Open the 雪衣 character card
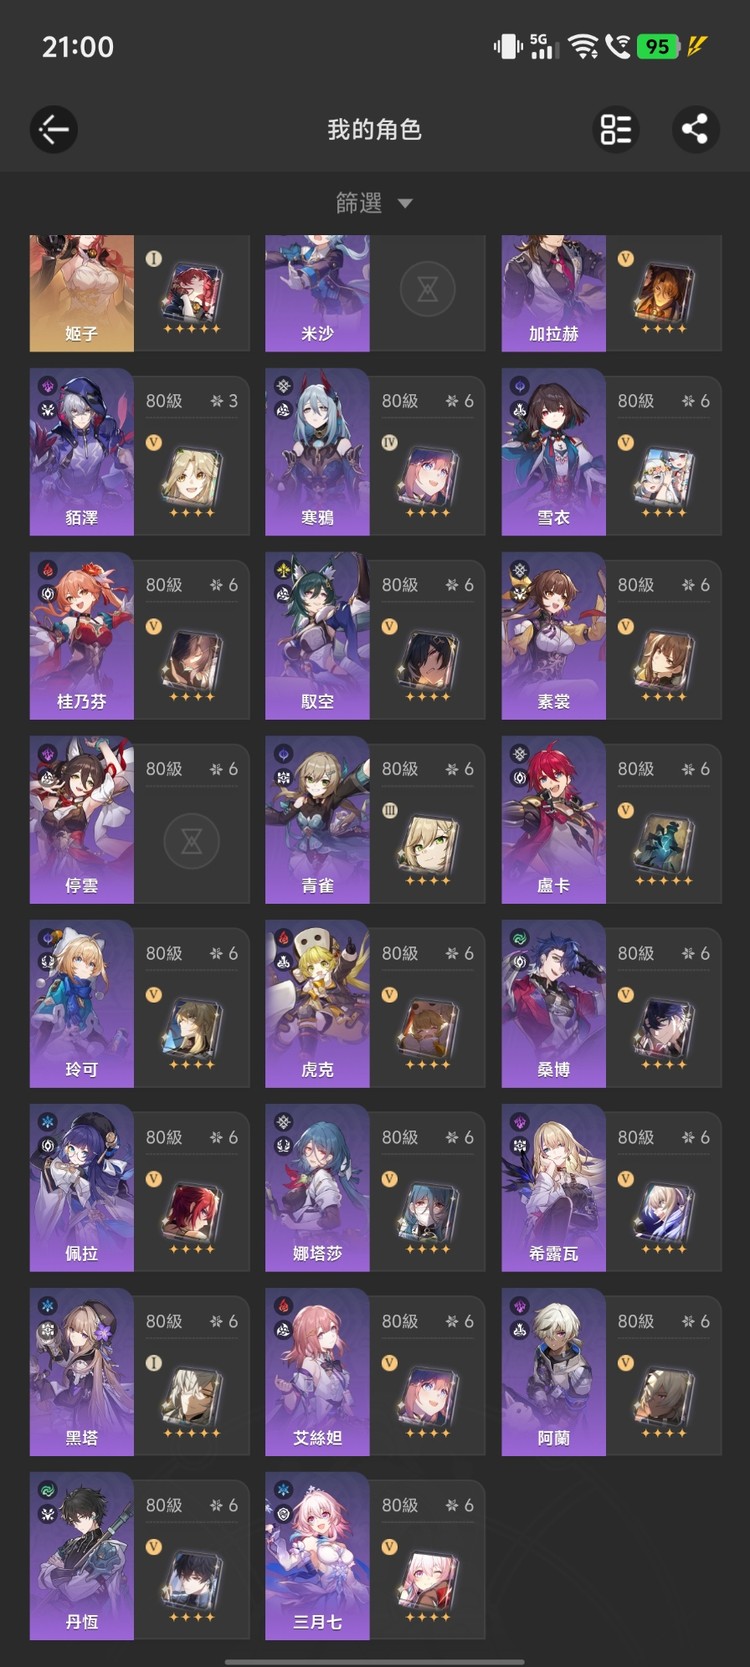750x1667 pixels. 611,452
